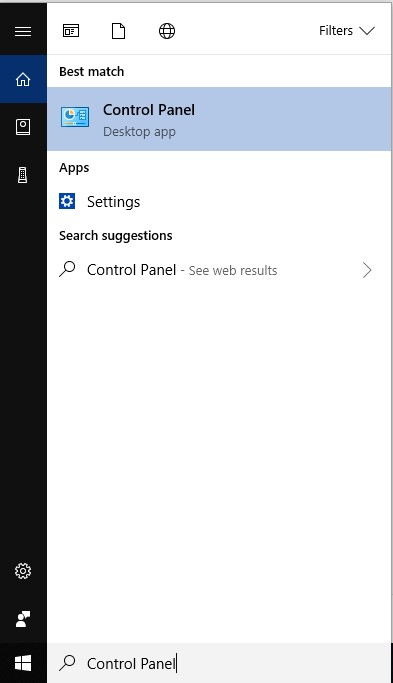Image resolution: width=393 pixels, height=683 pixels.
Task: Filter results by Web globe icon
Action: [167, 31]
